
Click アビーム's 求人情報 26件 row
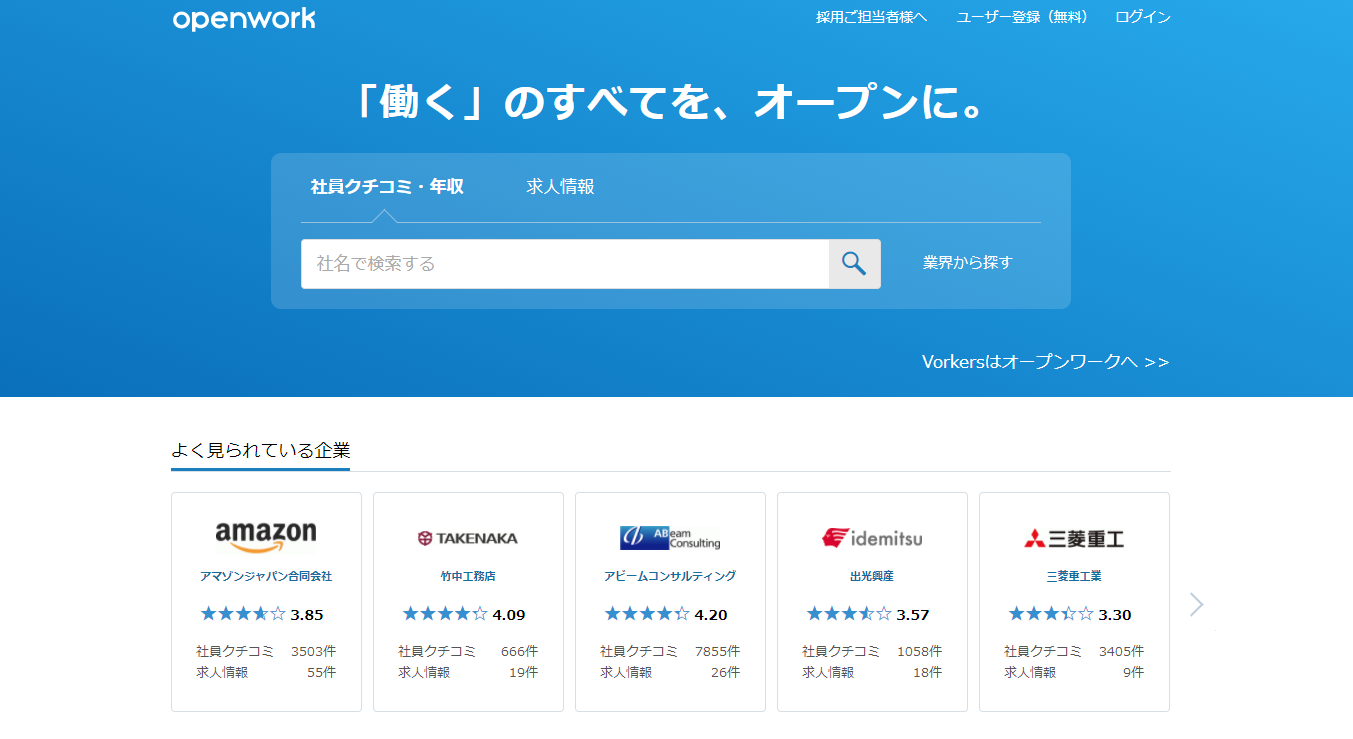(x=670, y=672)
